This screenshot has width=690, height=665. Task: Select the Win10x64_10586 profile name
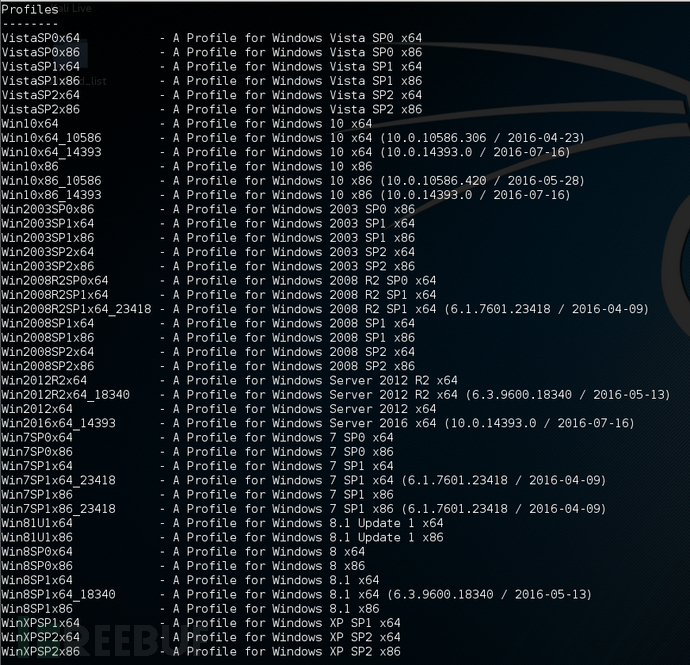point(51,138)
